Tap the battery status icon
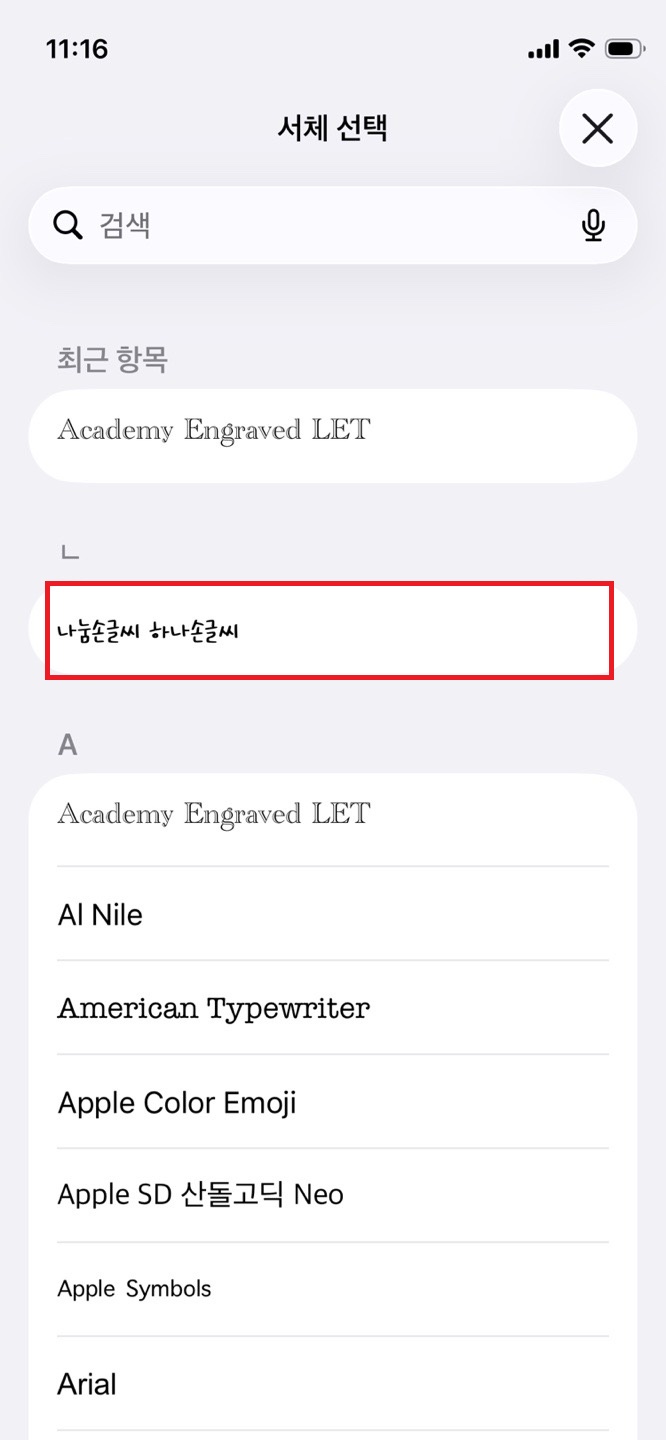Image resolution: width=666 pixels, height=1440 pixels. click(624, 48)
